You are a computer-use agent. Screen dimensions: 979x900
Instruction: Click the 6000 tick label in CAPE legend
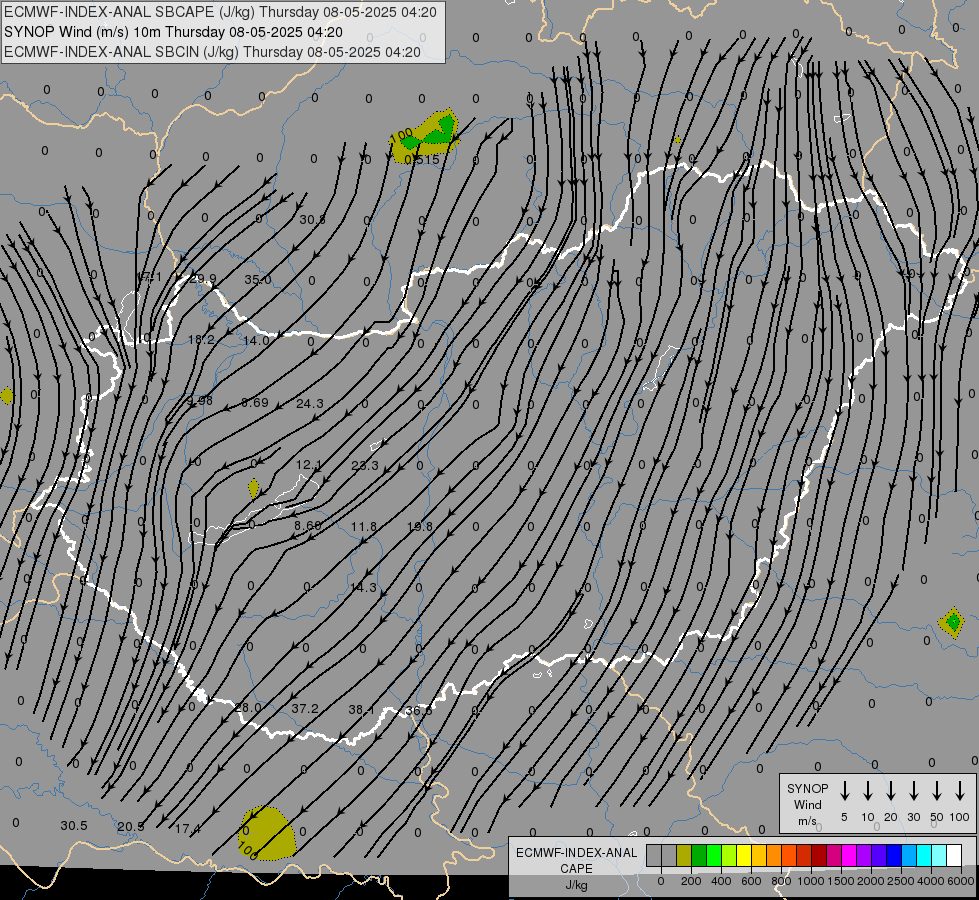tap(960, 881)
